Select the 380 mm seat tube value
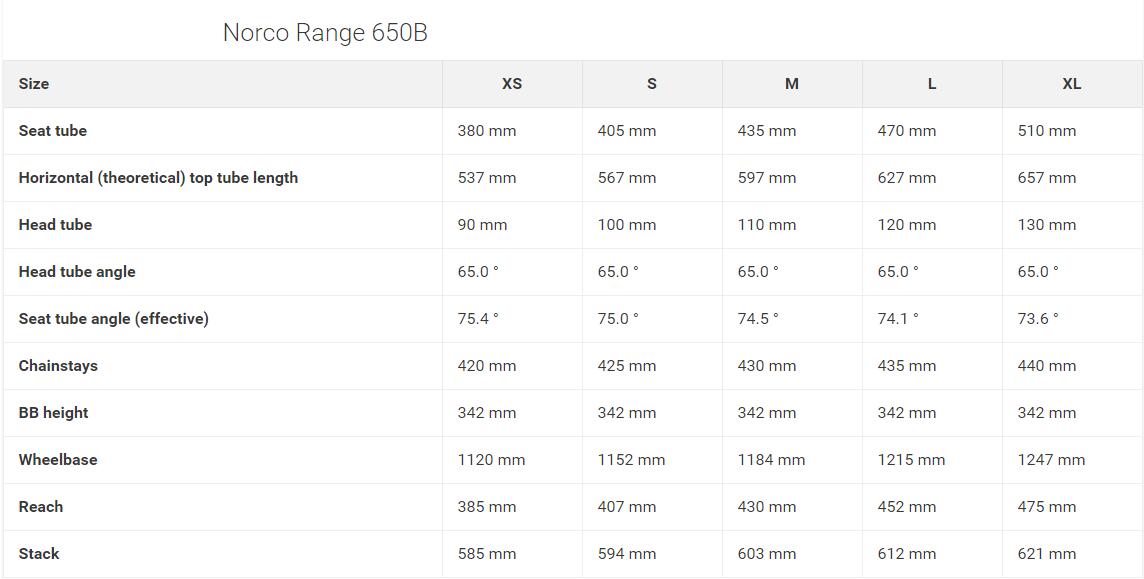Viewport: 1144px width, 579px height. click(x=487, y=131)
